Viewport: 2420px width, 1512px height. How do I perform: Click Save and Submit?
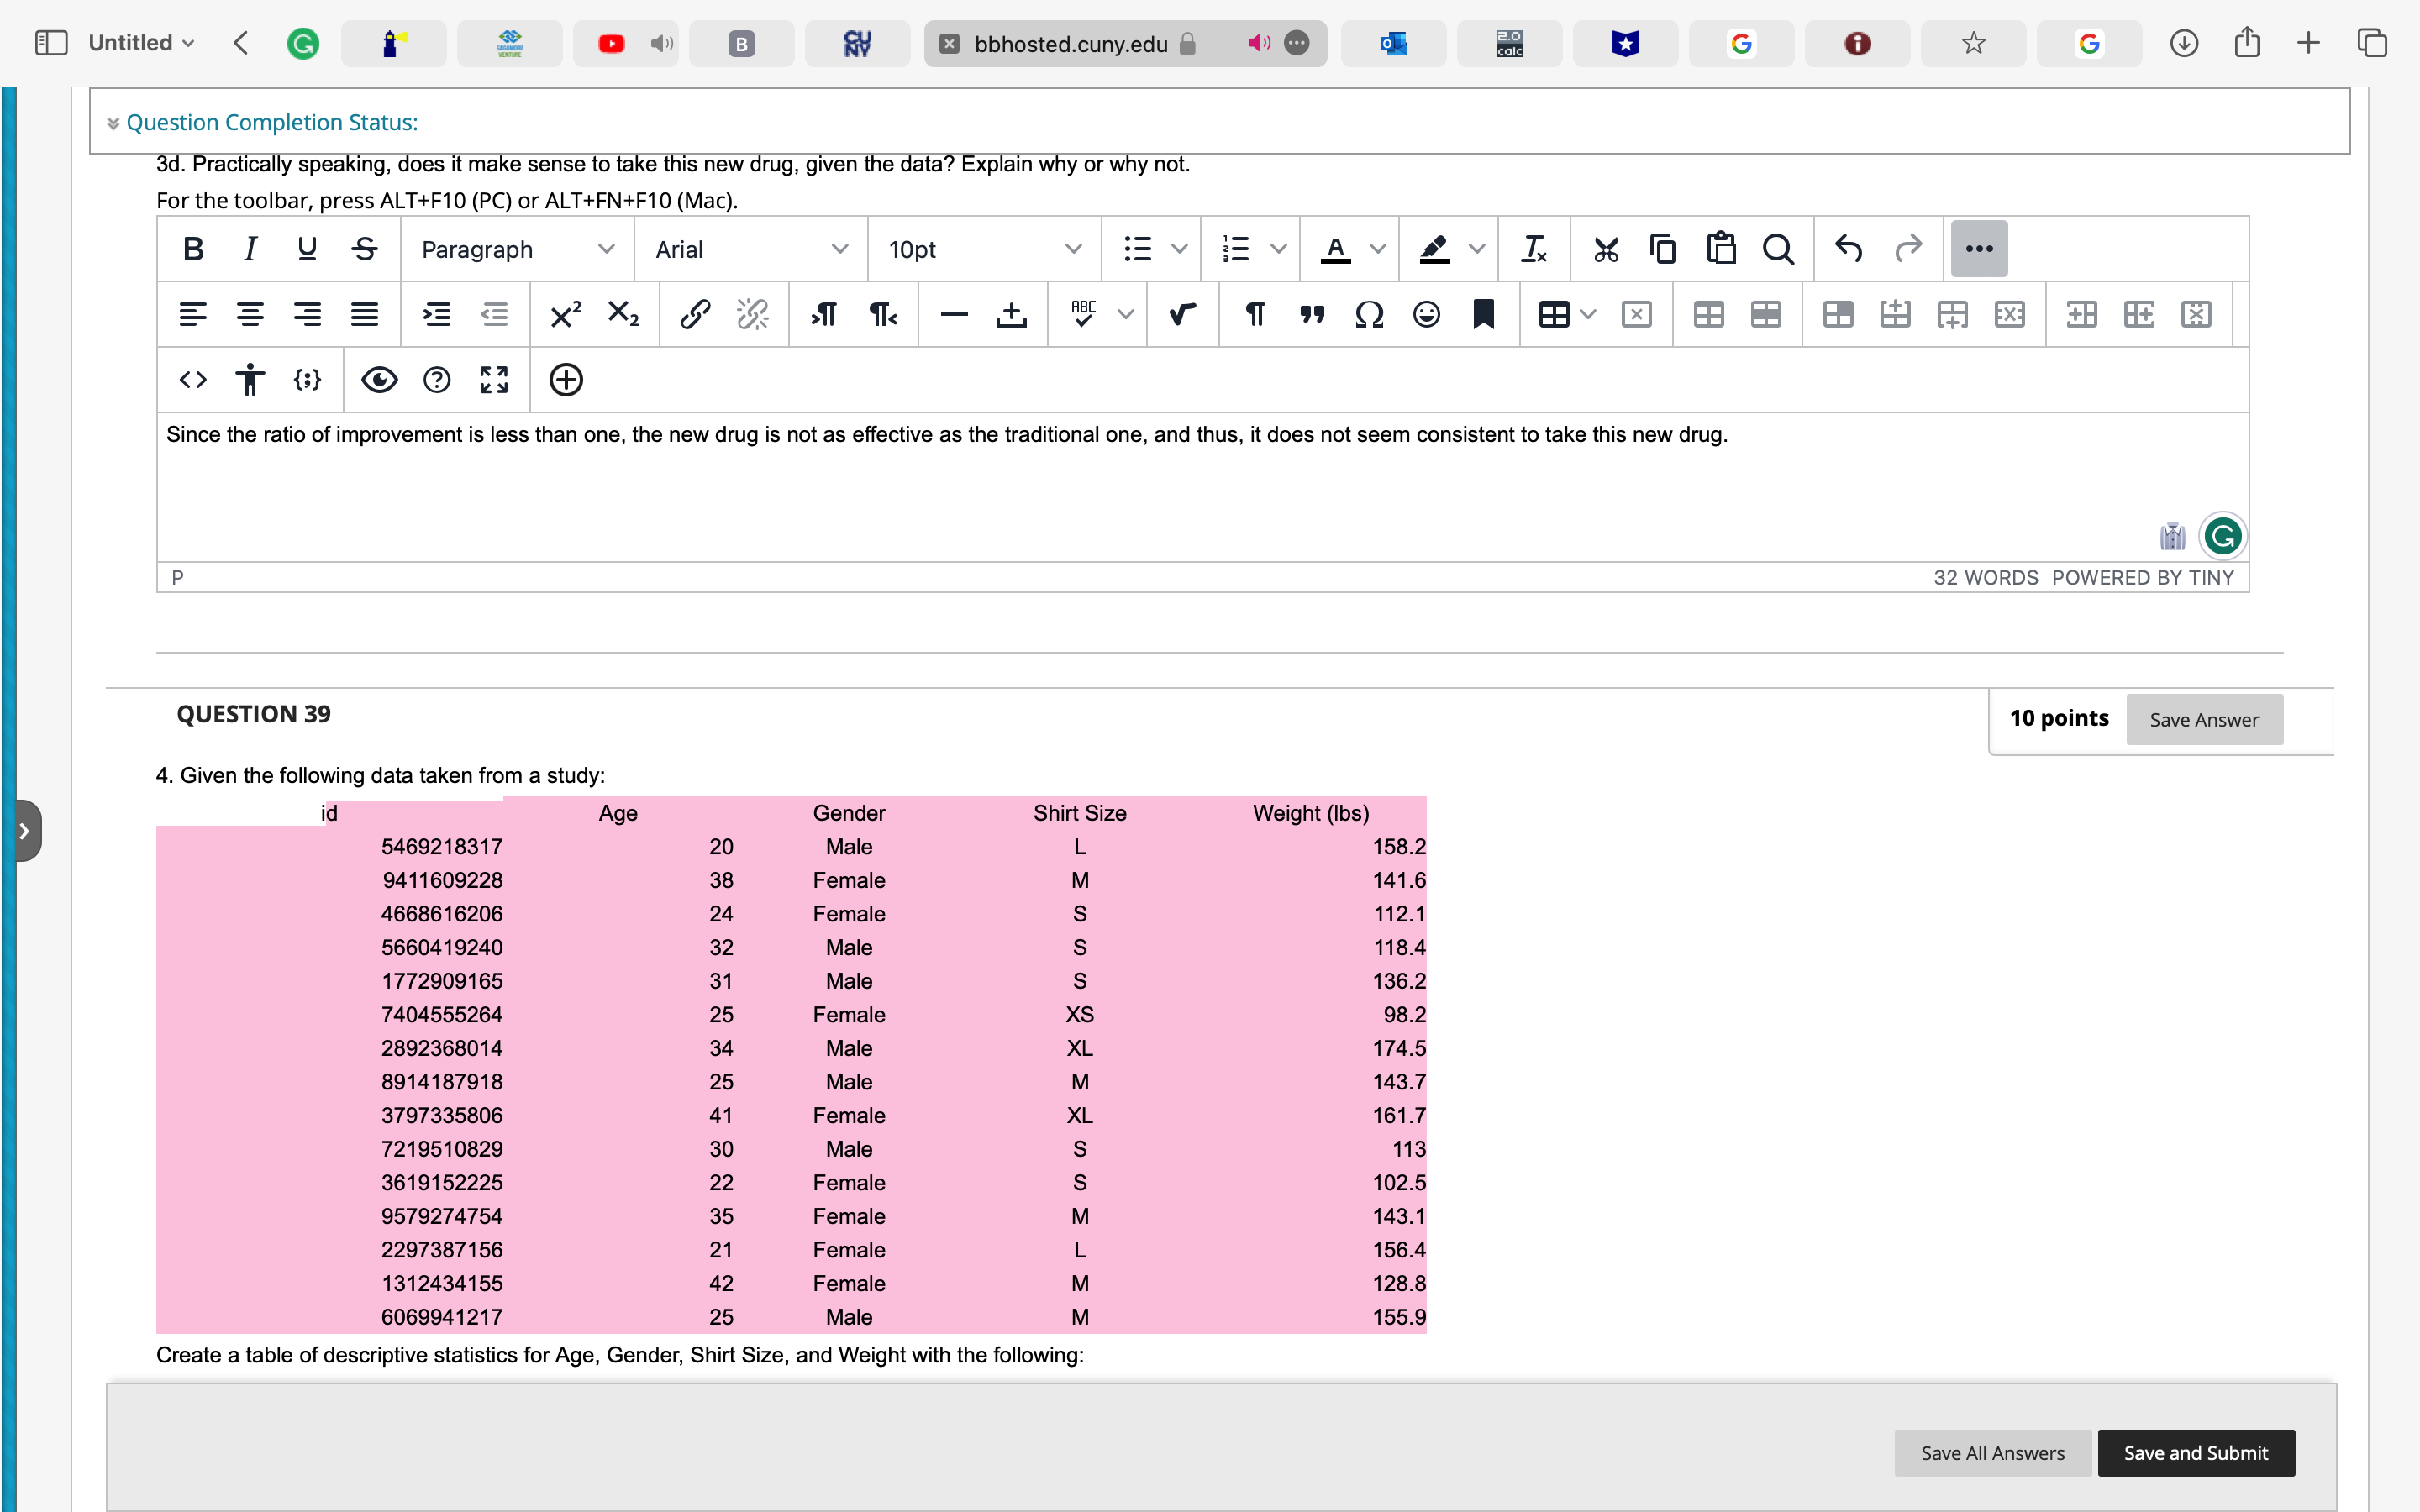pyautogui.click(x=2195, y=1452)
